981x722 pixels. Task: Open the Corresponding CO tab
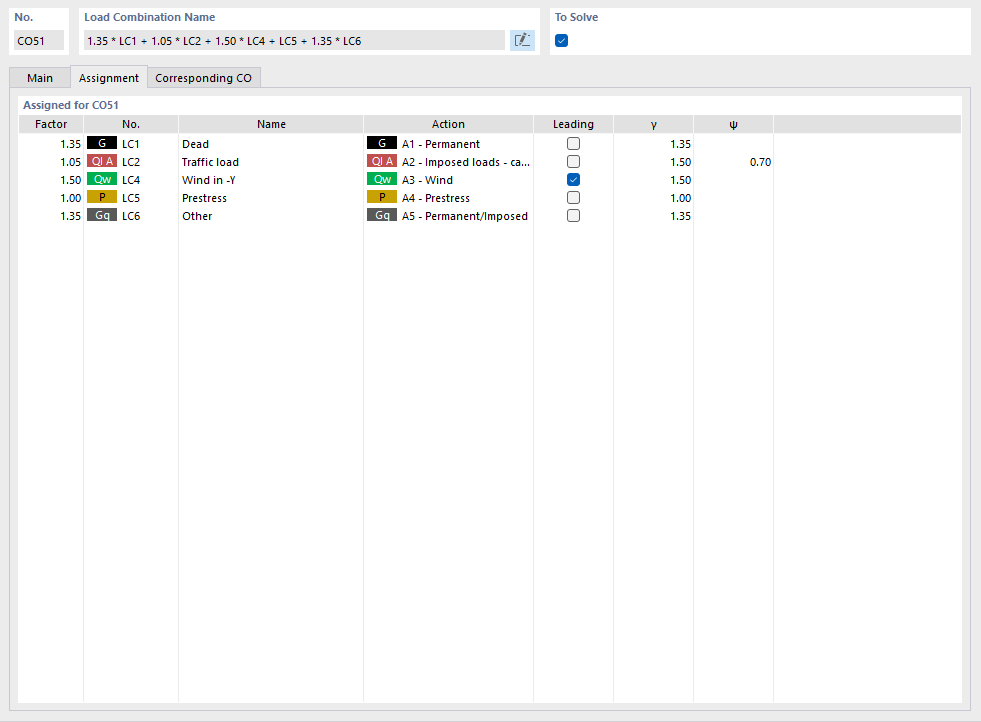pyautogui.click(x=204, y=77)
